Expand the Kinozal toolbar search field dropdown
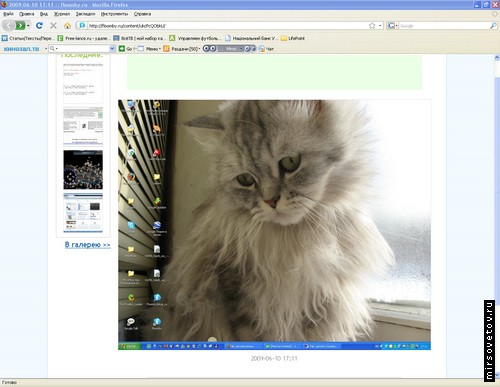500x387 pixels. [112, 49]
